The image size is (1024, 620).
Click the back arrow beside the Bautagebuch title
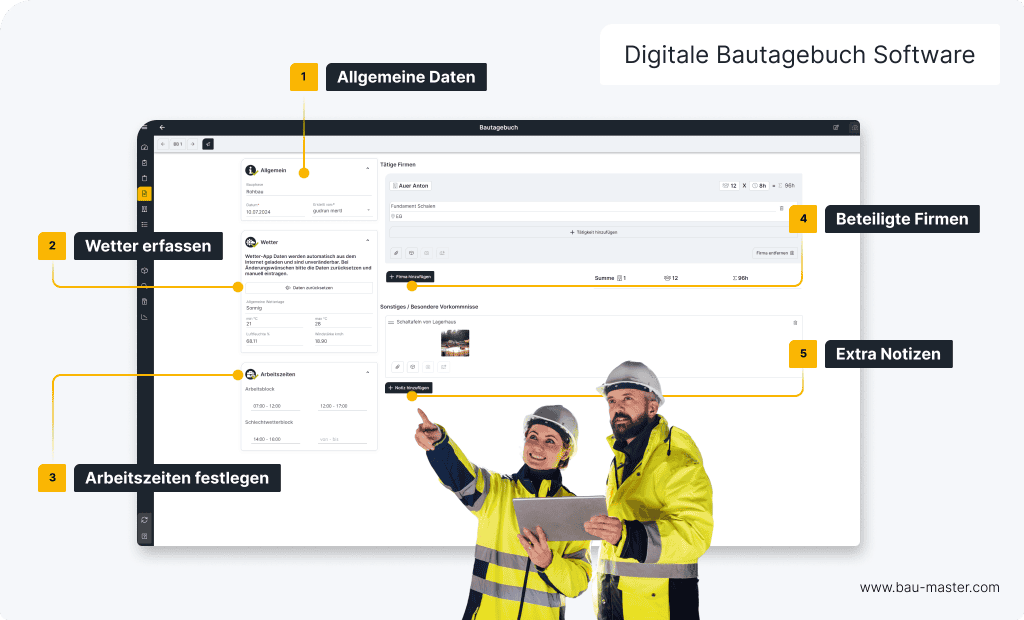click(x=163, y=128)
